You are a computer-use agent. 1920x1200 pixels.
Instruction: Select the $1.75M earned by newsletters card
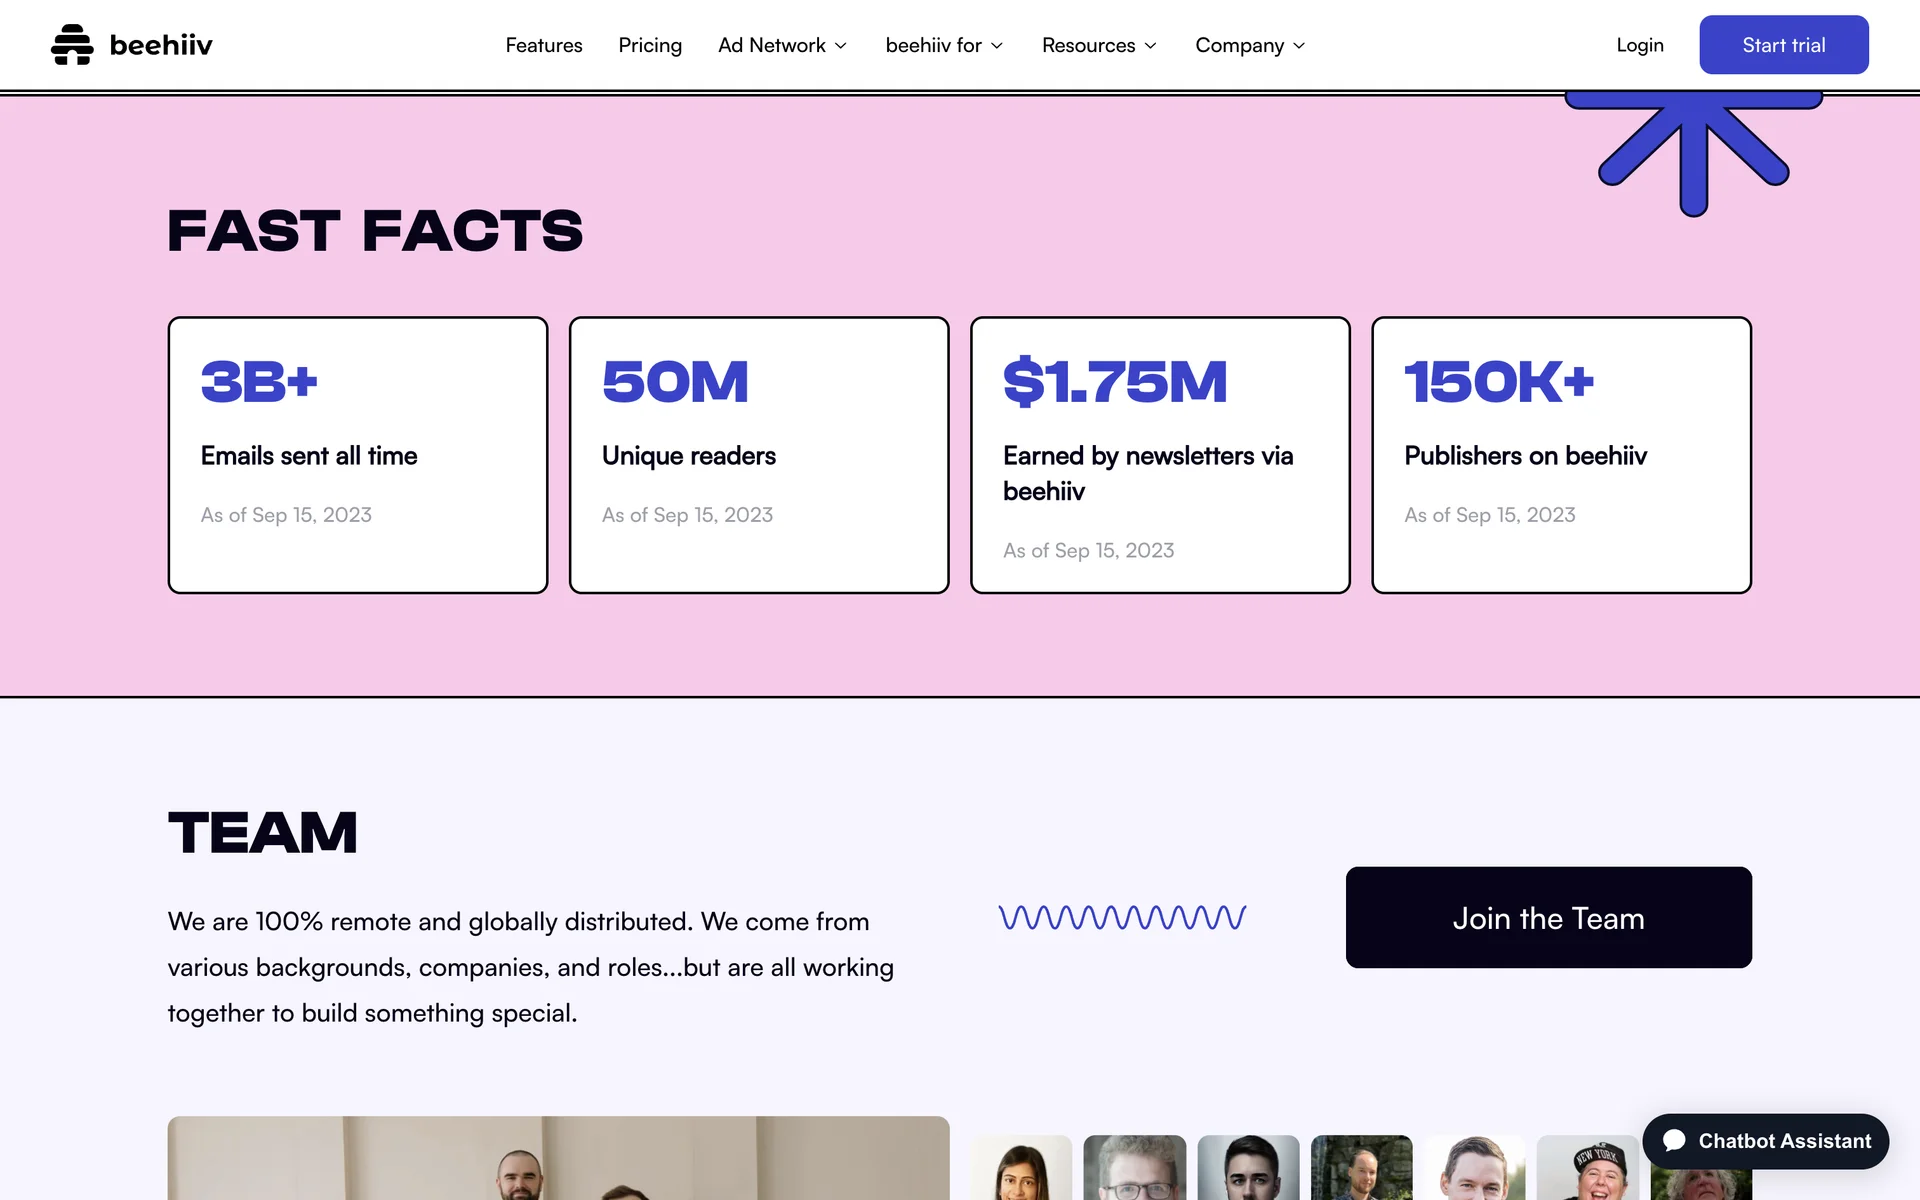[x=1160, y=455]
